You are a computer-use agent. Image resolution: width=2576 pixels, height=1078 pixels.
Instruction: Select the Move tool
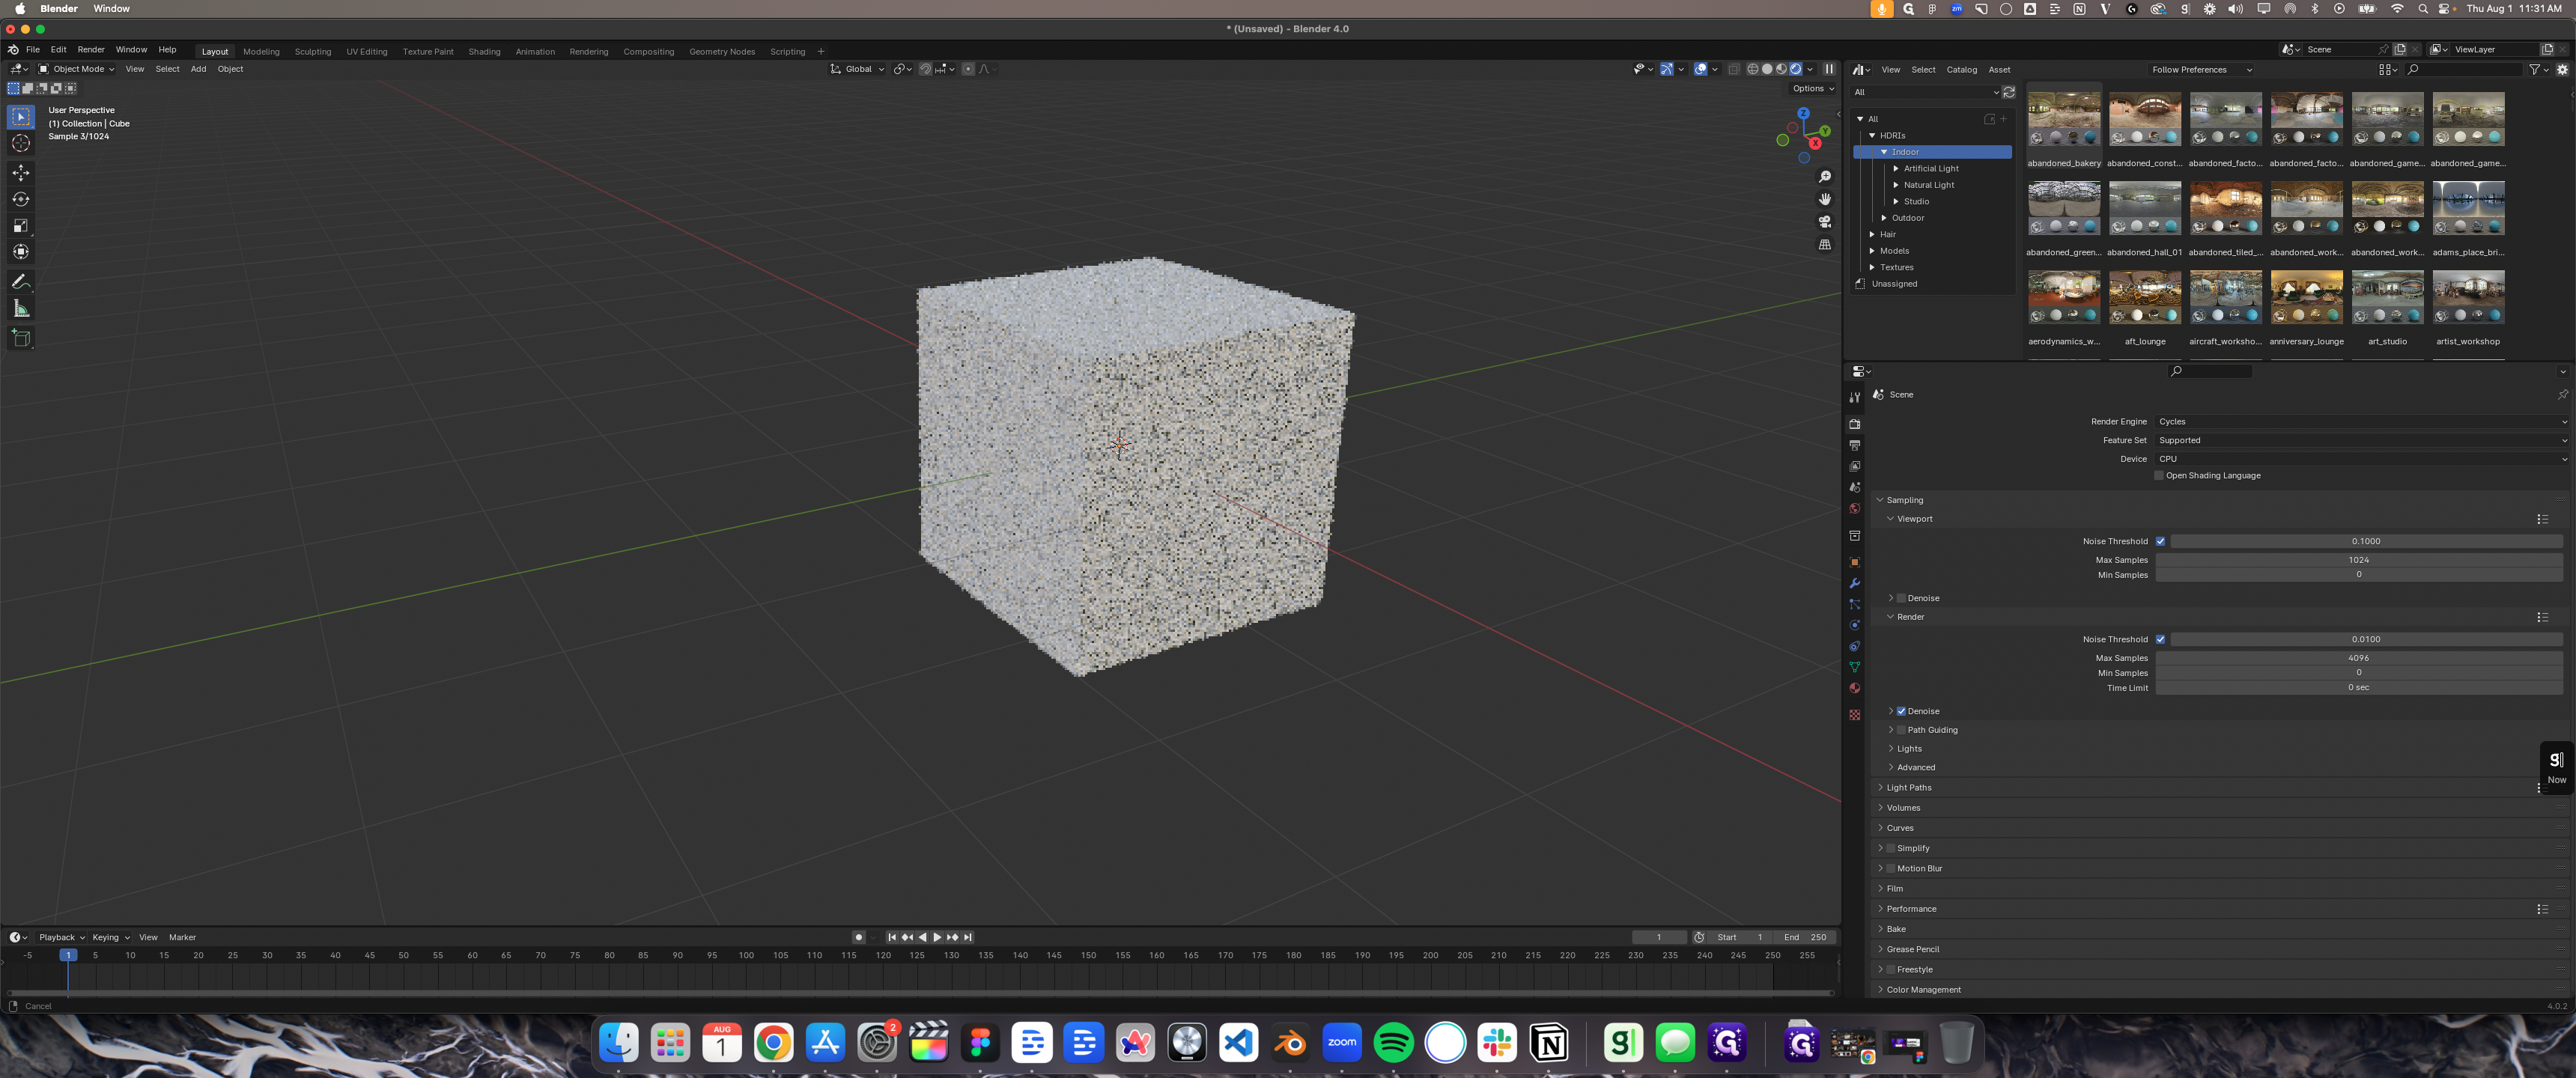[21, 173]
